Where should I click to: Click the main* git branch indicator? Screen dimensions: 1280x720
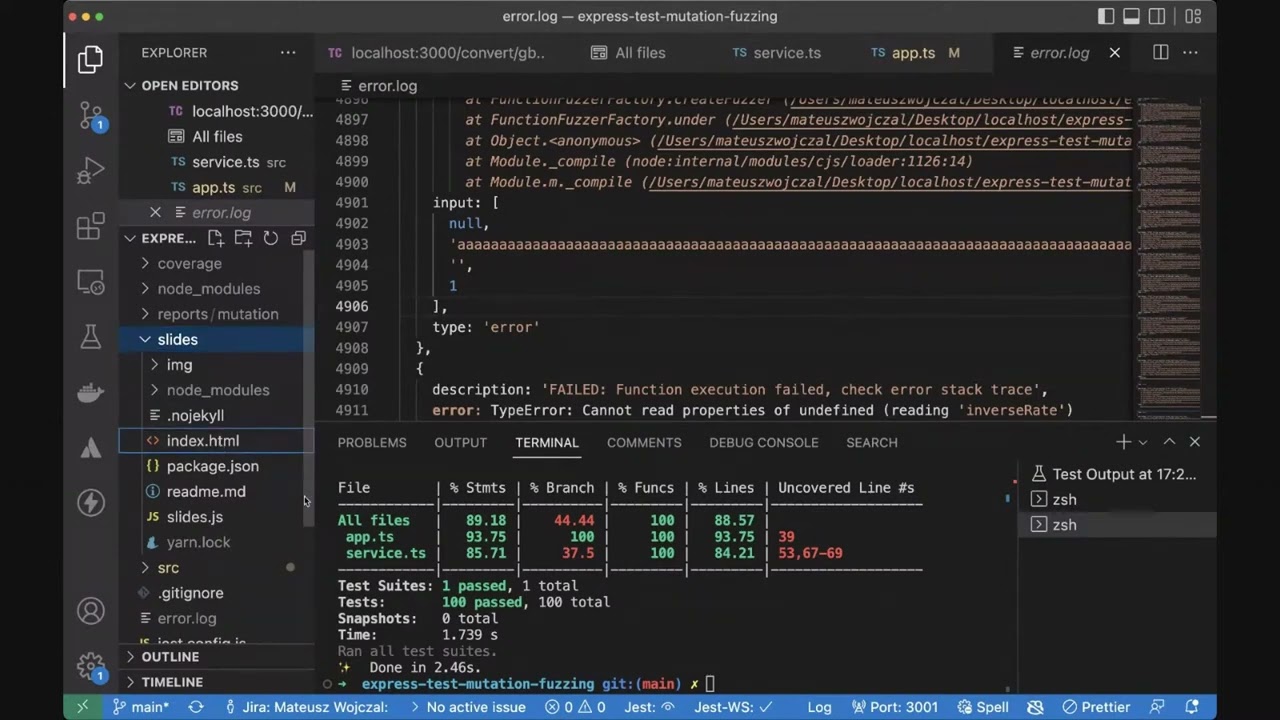click(x=140, y=707)
